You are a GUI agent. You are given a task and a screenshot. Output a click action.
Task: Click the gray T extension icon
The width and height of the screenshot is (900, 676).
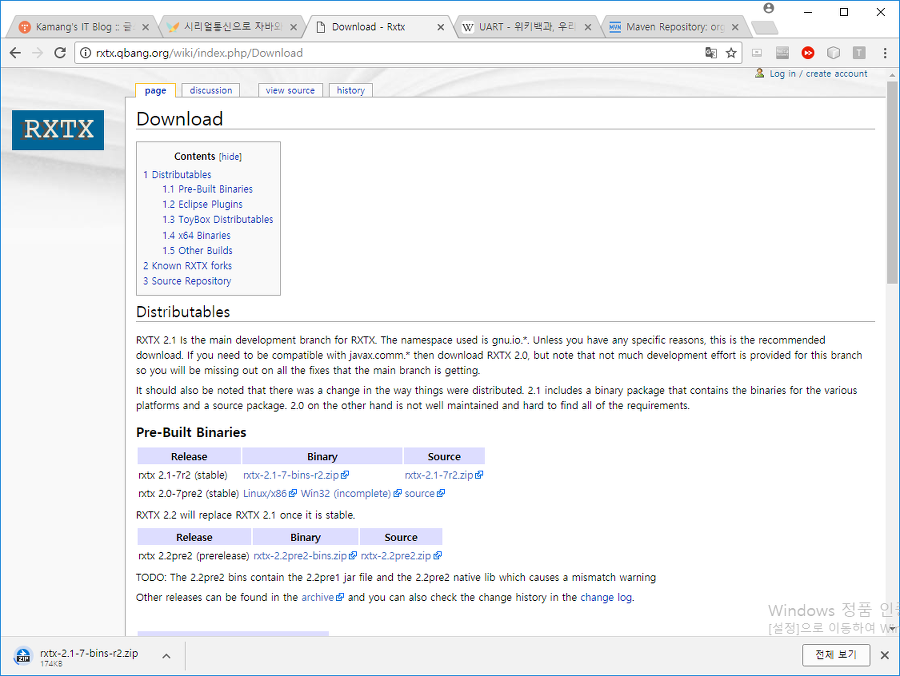(859, 53)
